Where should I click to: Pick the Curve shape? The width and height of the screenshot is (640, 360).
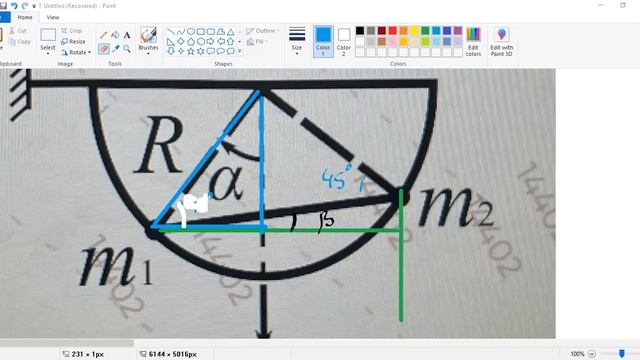click(181, 31)
